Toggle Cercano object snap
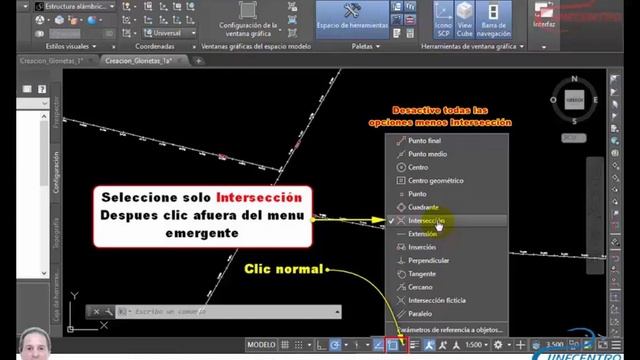This screenshot has width=640, height=360. [447, 287]
